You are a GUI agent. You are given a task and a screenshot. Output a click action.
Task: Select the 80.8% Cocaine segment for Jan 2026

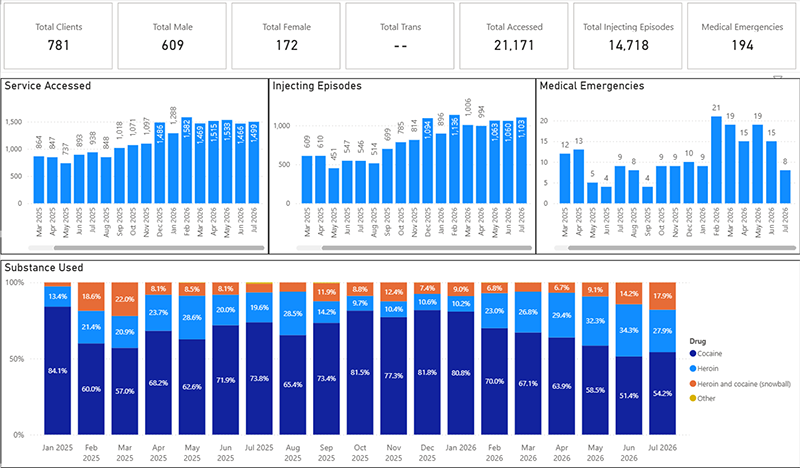click(461, 373)
